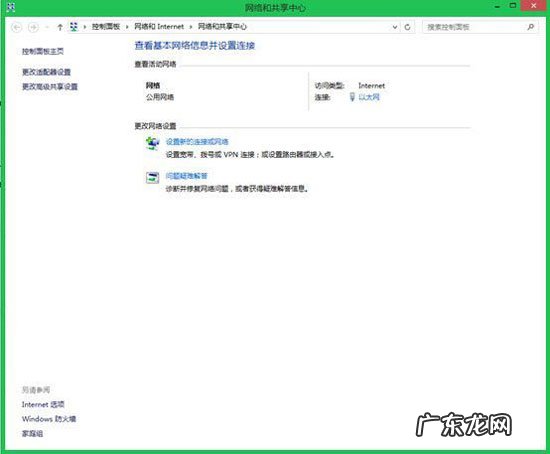Open 更改适配器设置 link
The image size is (550, 454).
click(46, 72)
